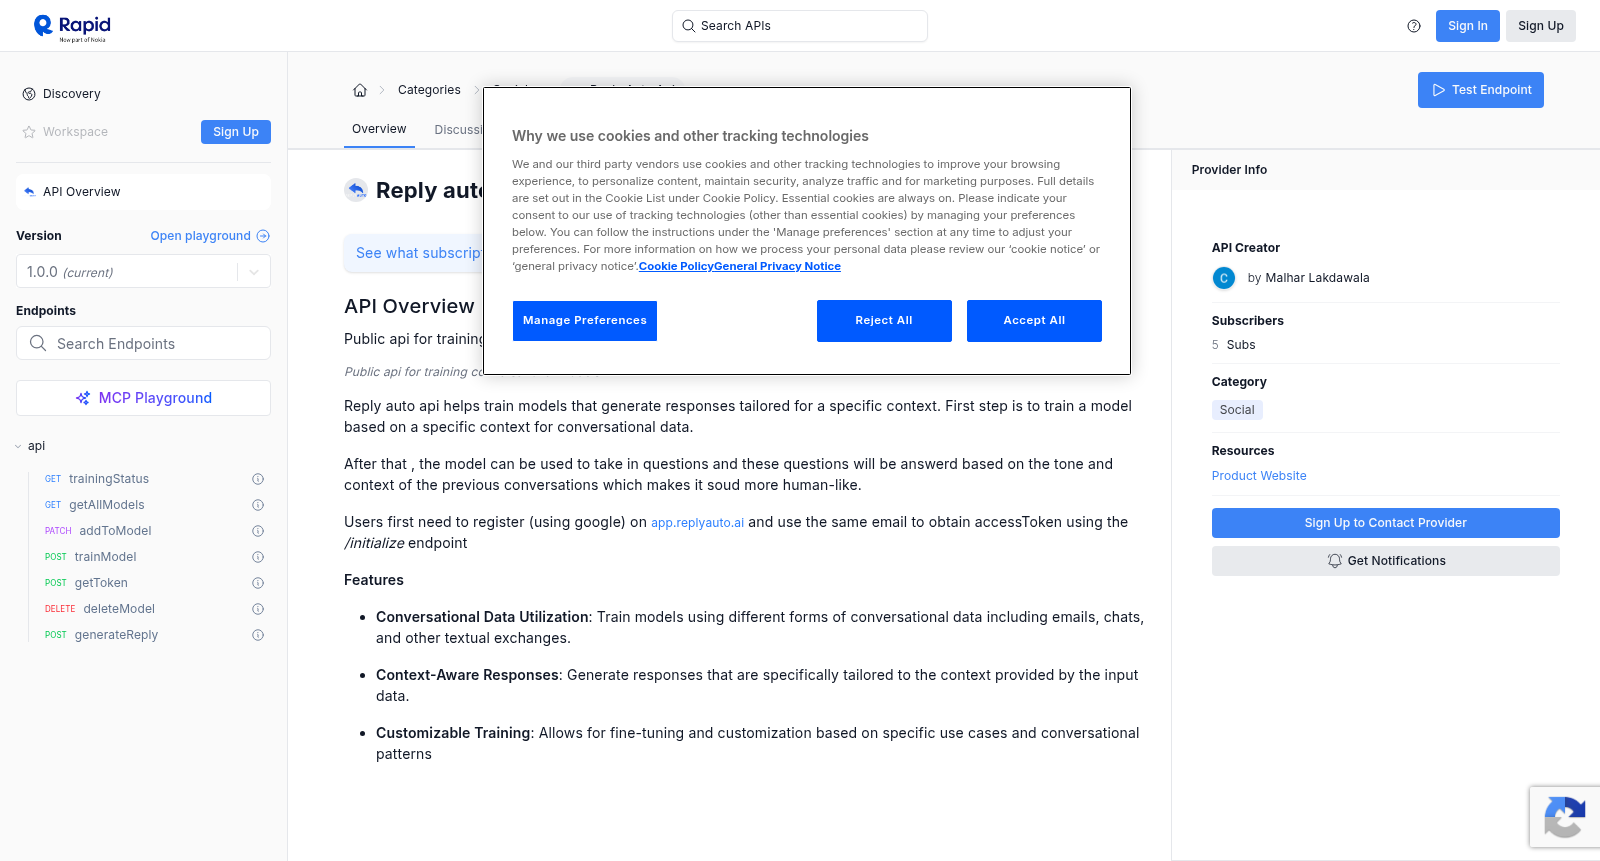1600x861 pixels.
Task: Focus the Search Endpoints field
Action: click(x=143, y=343)
